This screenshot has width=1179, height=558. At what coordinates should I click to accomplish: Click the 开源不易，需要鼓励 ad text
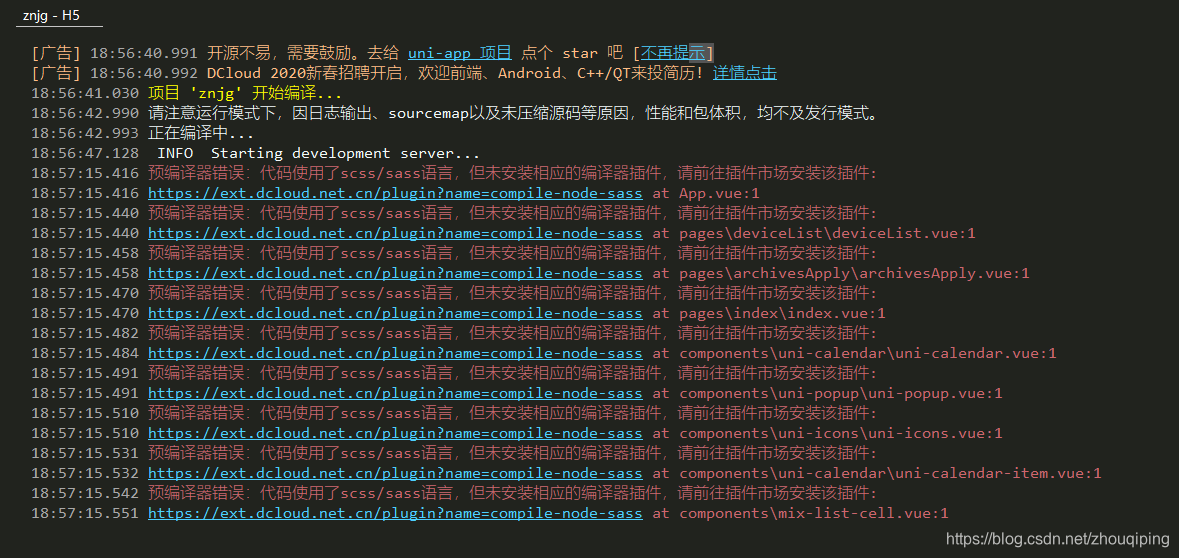[x=304, y=53]
